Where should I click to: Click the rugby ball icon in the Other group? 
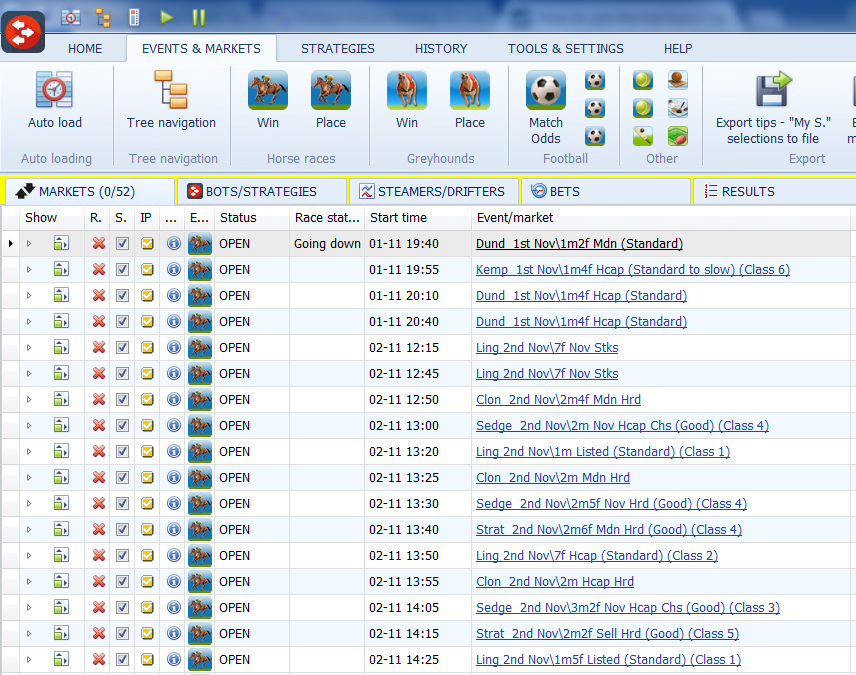click(x=678, y=136)
